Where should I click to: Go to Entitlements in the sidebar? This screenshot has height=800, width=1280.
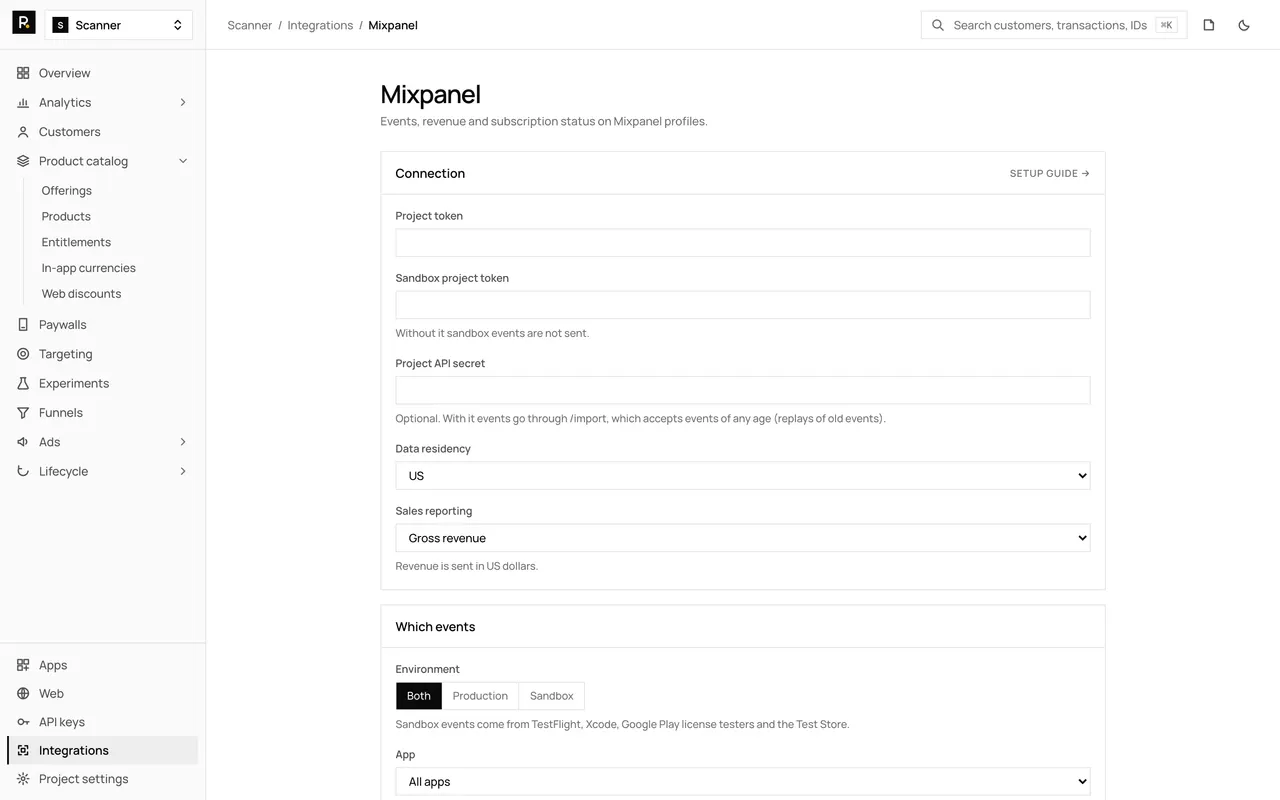tap(76, 243)
